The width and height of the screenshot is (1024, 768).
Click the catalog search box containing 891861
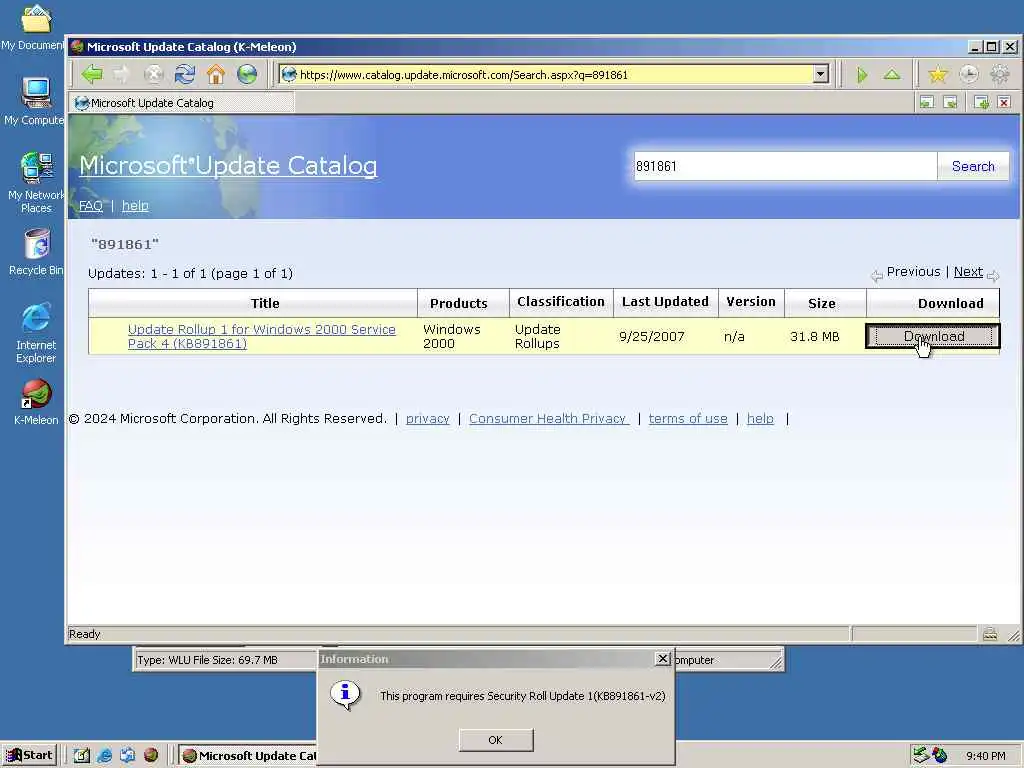[786, 166]
